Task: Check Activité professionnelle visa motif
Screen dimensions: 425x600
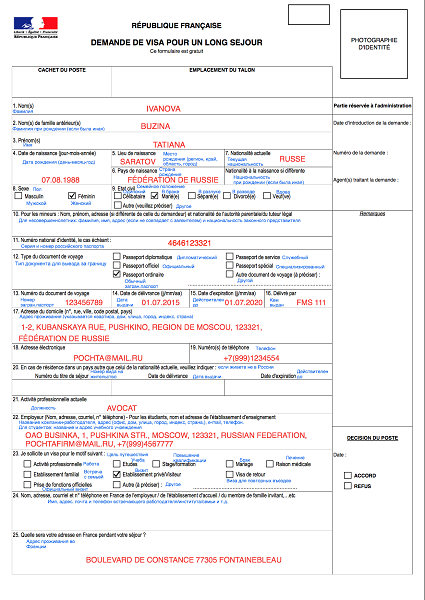Action: [27, 464]
